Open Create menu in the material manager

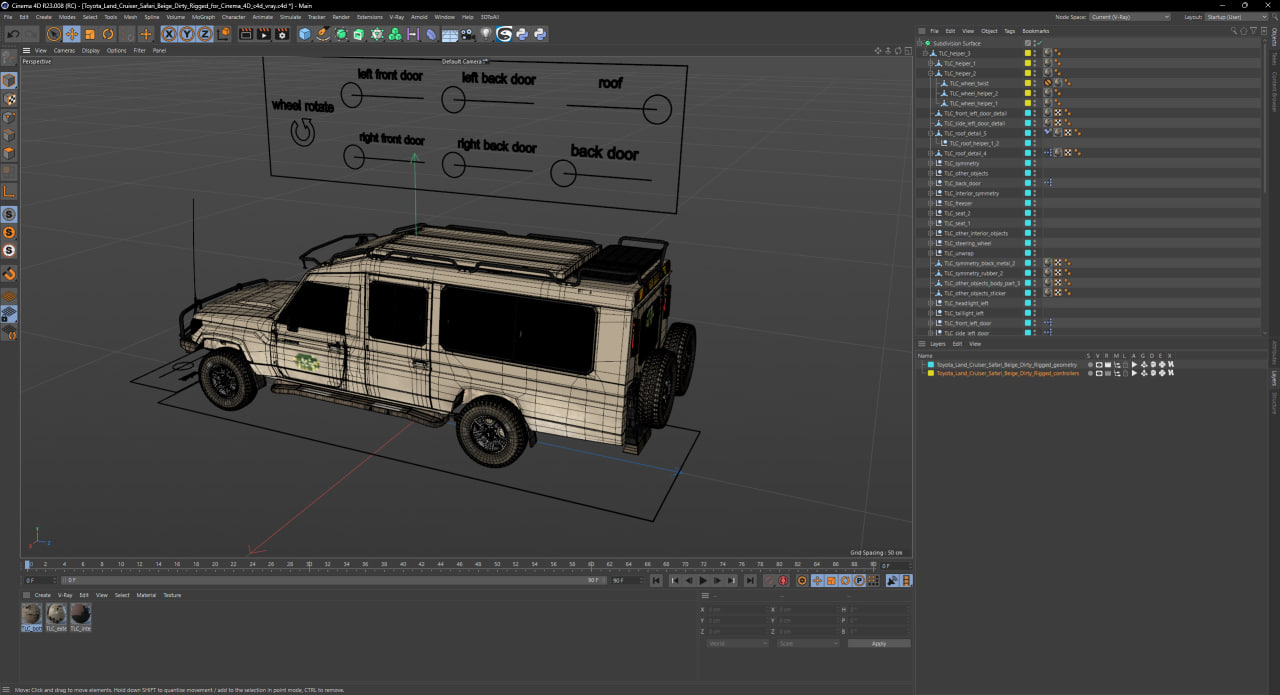point(43,595)
